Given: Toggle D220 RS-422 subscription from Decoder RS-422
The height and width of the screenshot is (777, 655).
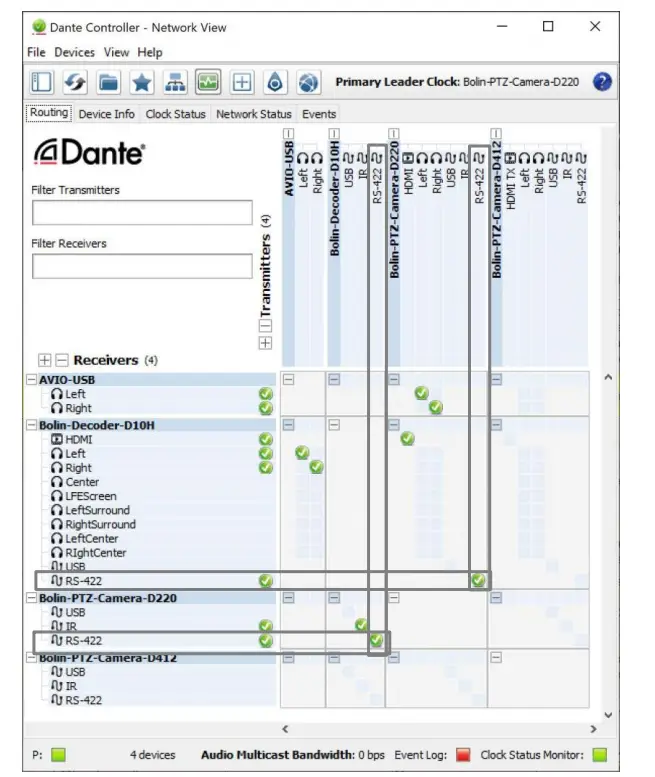Looking at the screenshot, I should [377, 640].
